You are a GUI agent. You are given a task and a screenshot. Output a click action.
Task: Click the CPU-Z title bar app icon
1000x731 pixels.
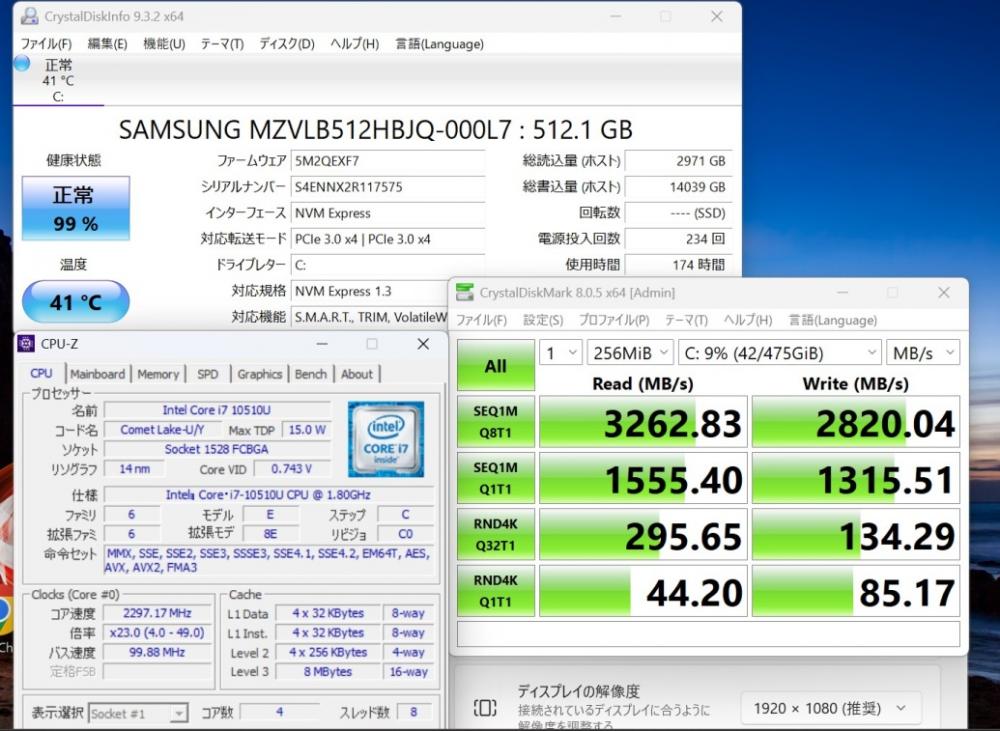point(26,344)
